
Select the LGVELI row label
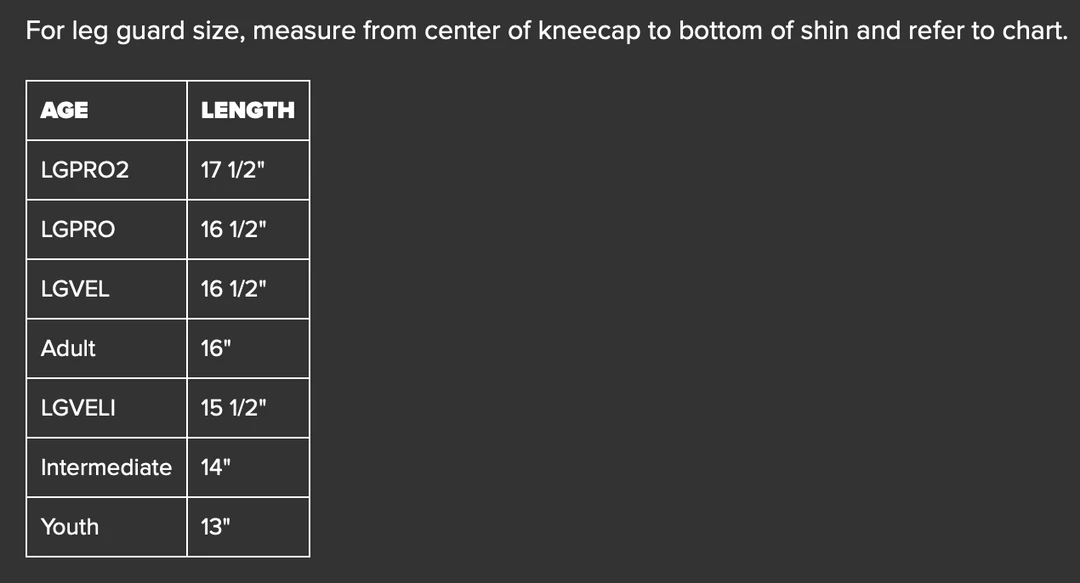tap(78, 408)
